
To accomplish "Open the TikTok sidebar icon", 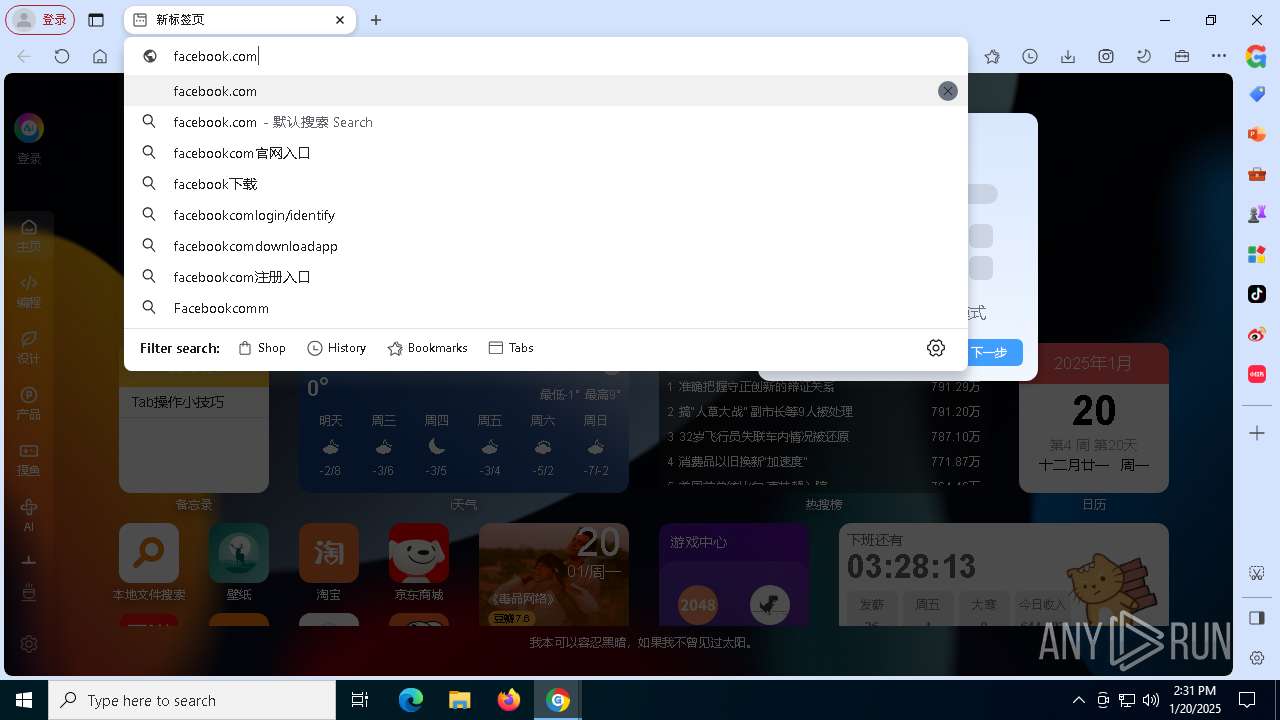I will [1257, 294].
